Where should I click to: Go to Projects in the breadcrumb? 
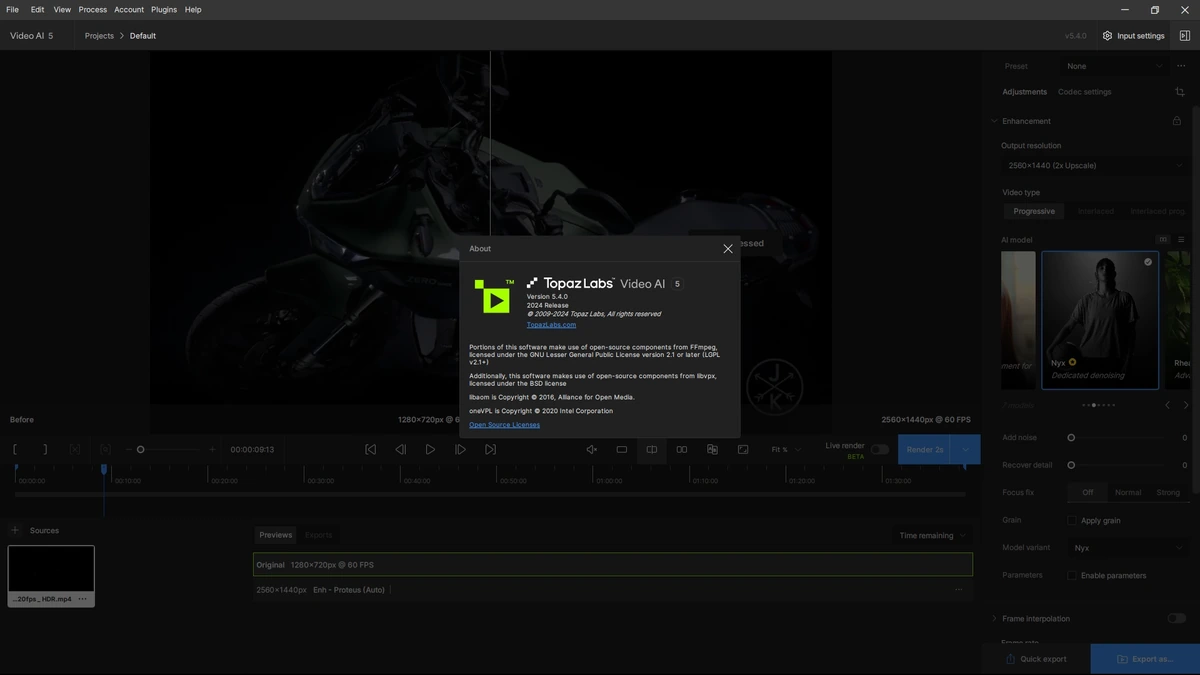coord(99,36)
